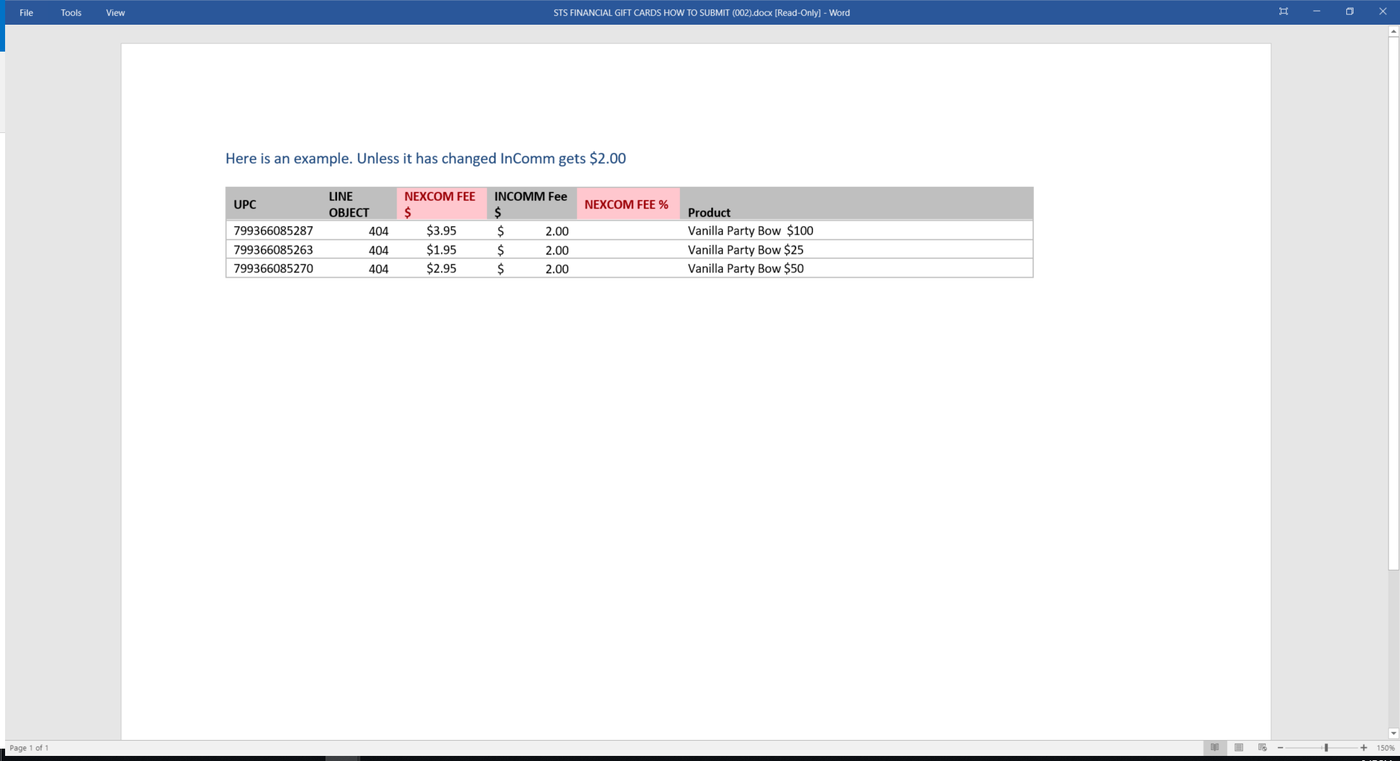The image size is (1400, 761).
Task: Switch to Read Mode view icon
Action: [1215, 748]
